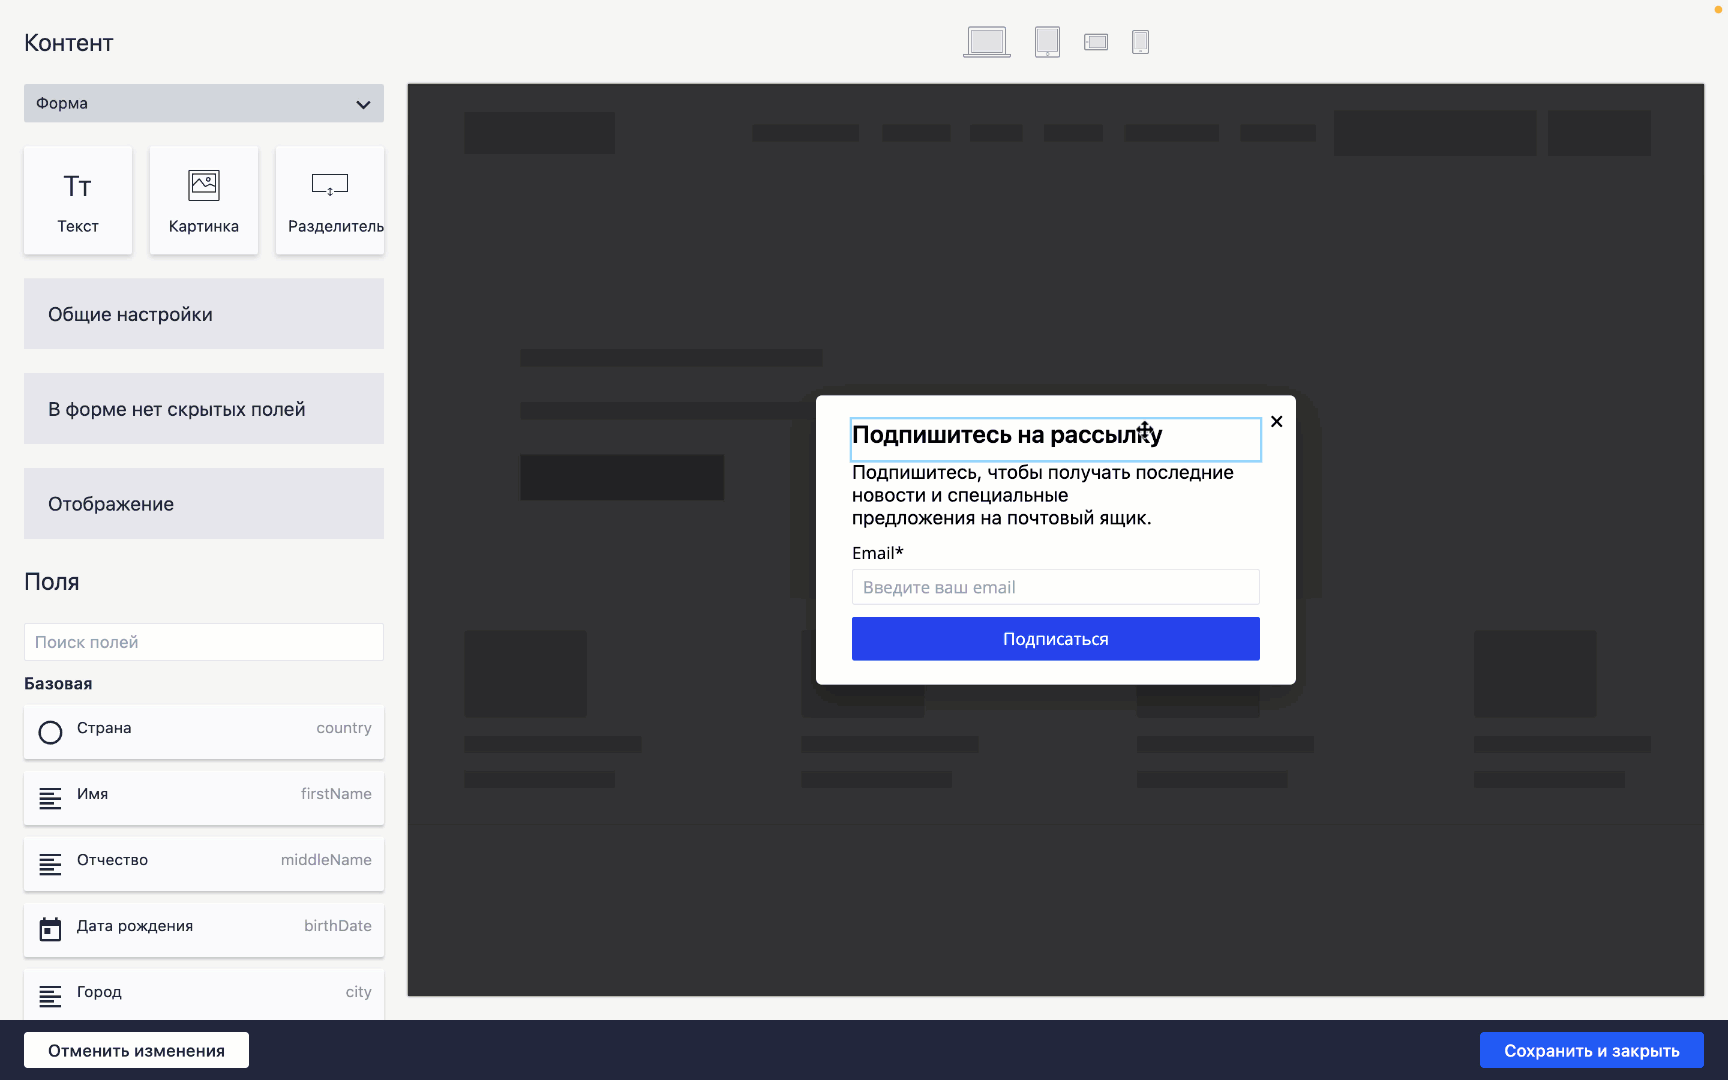1728x1080 pixels.
Task: Open the Форма dropdown selector
Action: pyautogui.click(x=204, y=103)
